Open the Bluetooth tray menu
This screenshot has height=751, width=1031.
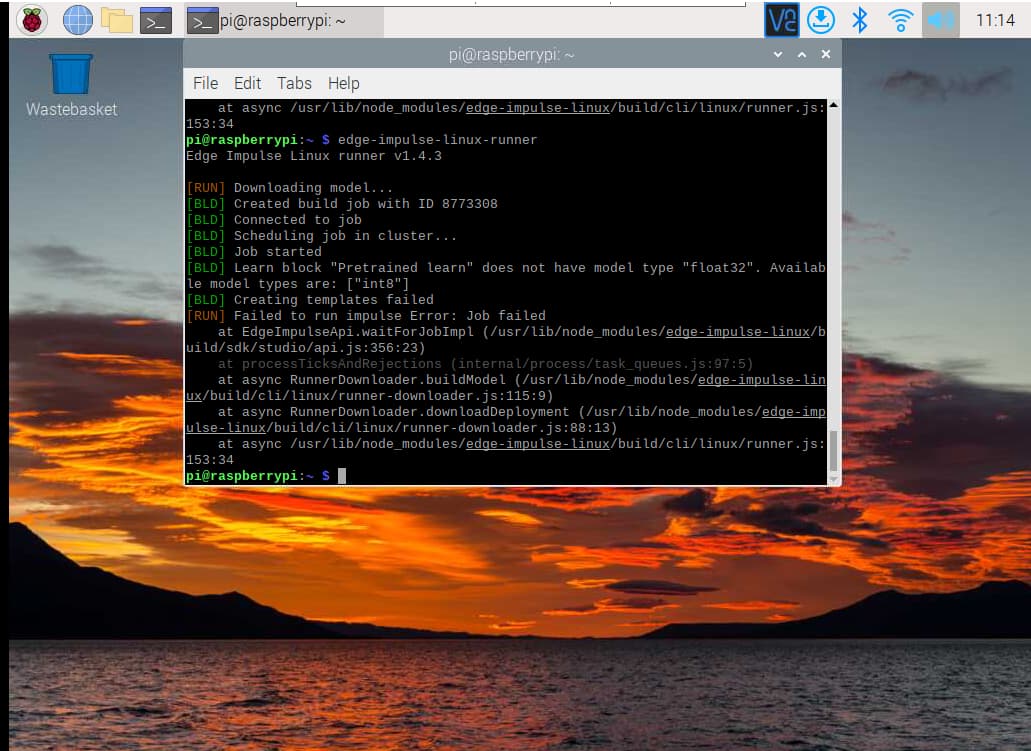pos(859,19)
